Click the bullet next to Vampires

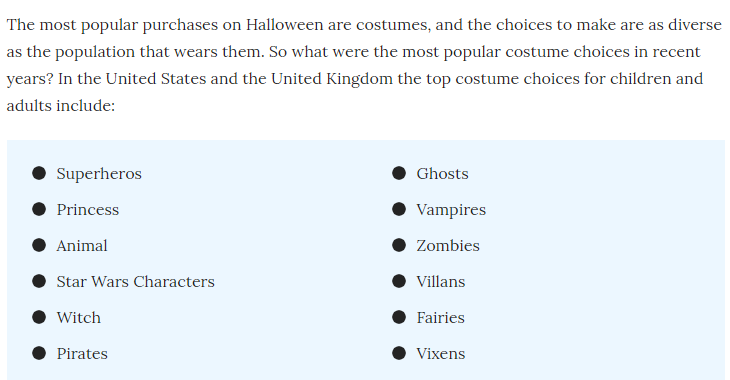pyautogui.click(x=399, y=209)
